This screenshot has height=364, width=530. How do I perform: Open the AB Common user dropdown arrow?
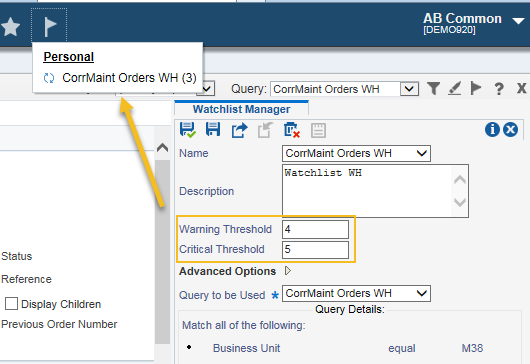pyautogui.click(x=518, y=22)
